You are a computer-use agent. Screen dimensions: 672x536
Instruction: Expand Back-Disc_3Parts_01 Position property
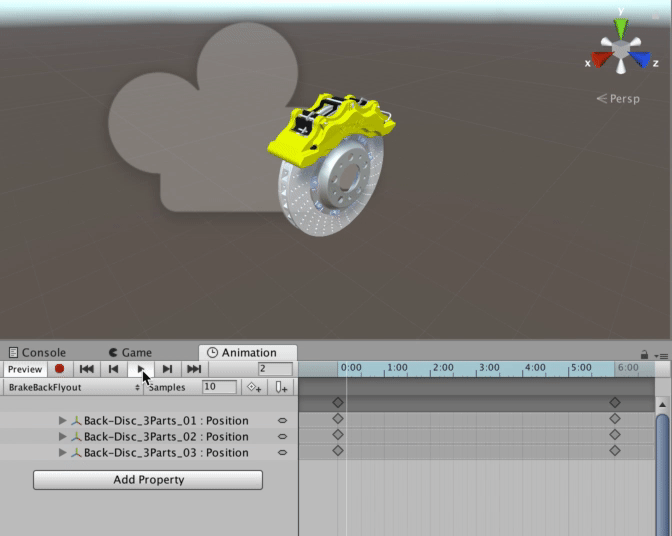63,421
